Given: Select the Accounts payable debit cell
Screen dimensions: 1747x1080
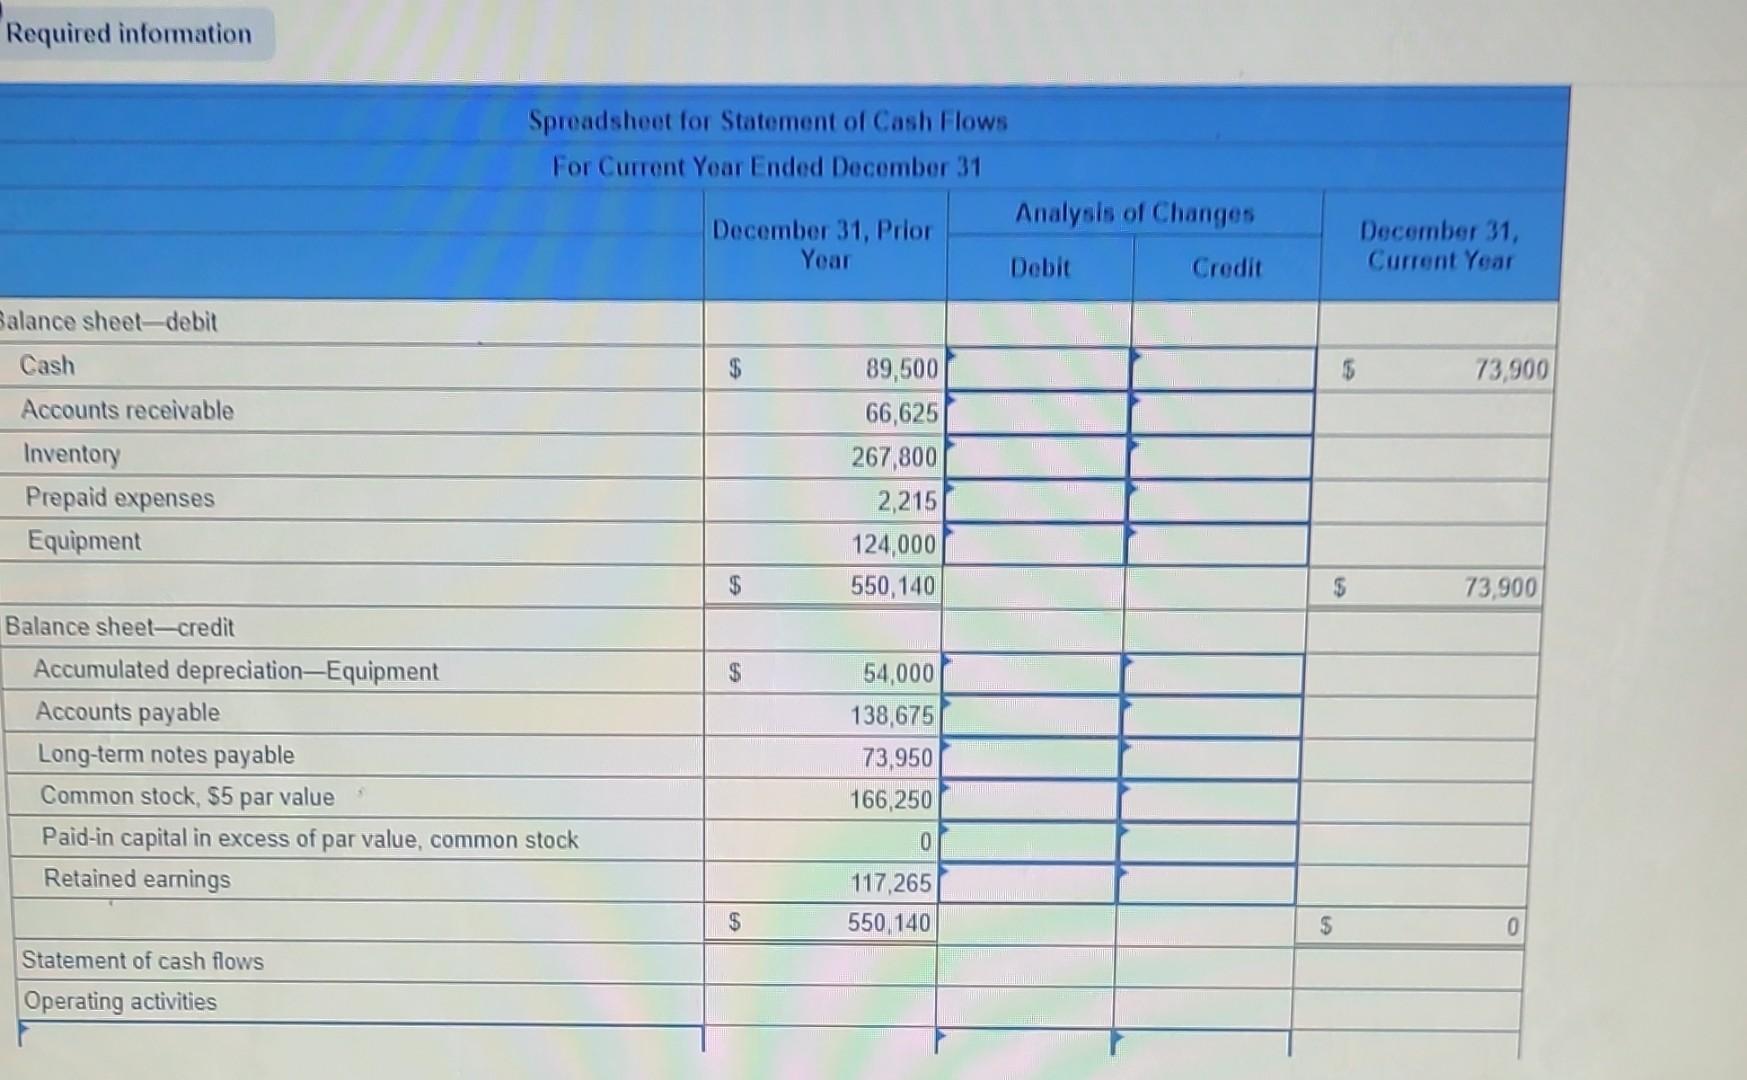Looking at the screenshot, I should (1031, 716).
